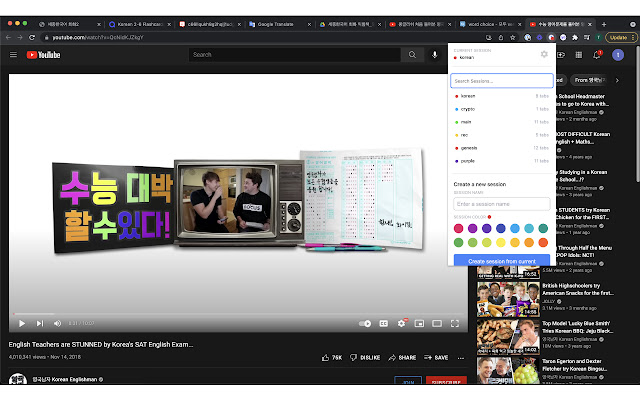Bookmark the page with the star icon
This screenshot has width=640, height=400.
(x=513, y=37)
